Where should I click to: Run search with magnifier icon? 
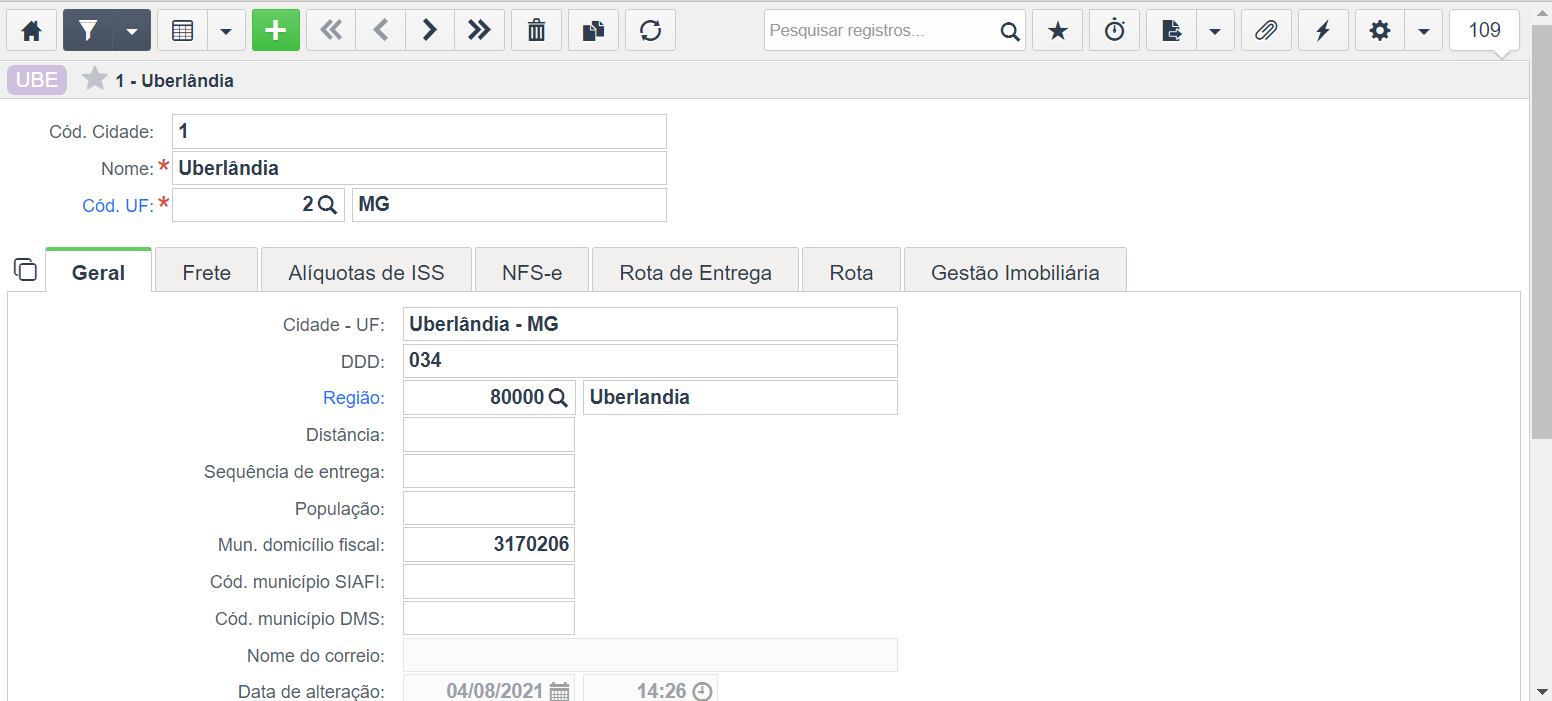pyautogui.click(x=1010, y=32)
